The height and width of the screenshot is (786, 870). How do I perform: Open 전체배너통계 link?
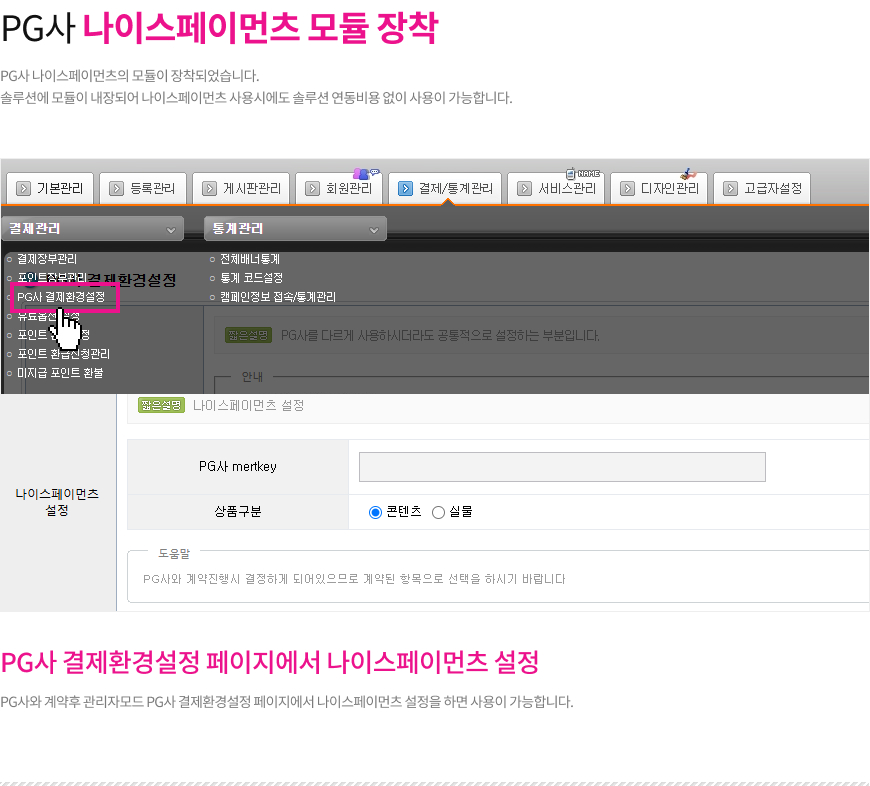(250, 259)
